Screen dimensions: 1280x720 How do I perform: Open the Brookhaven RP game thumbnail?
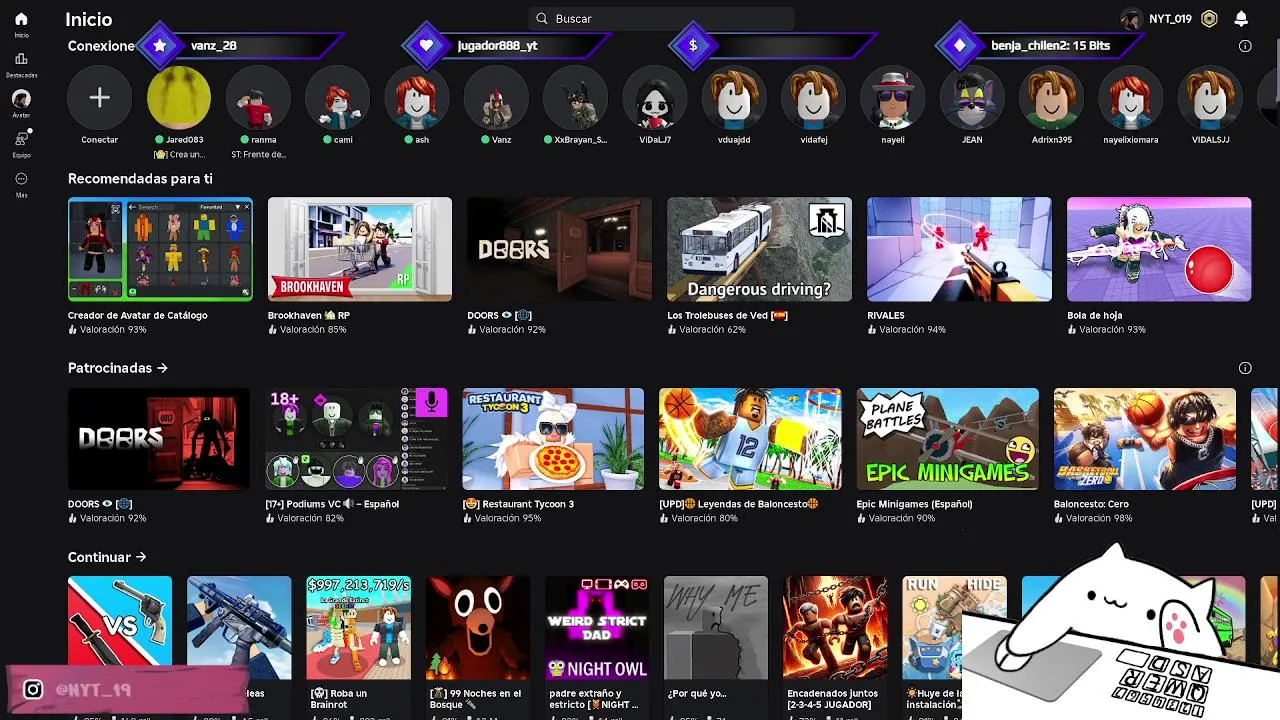[x=360, y=249]
